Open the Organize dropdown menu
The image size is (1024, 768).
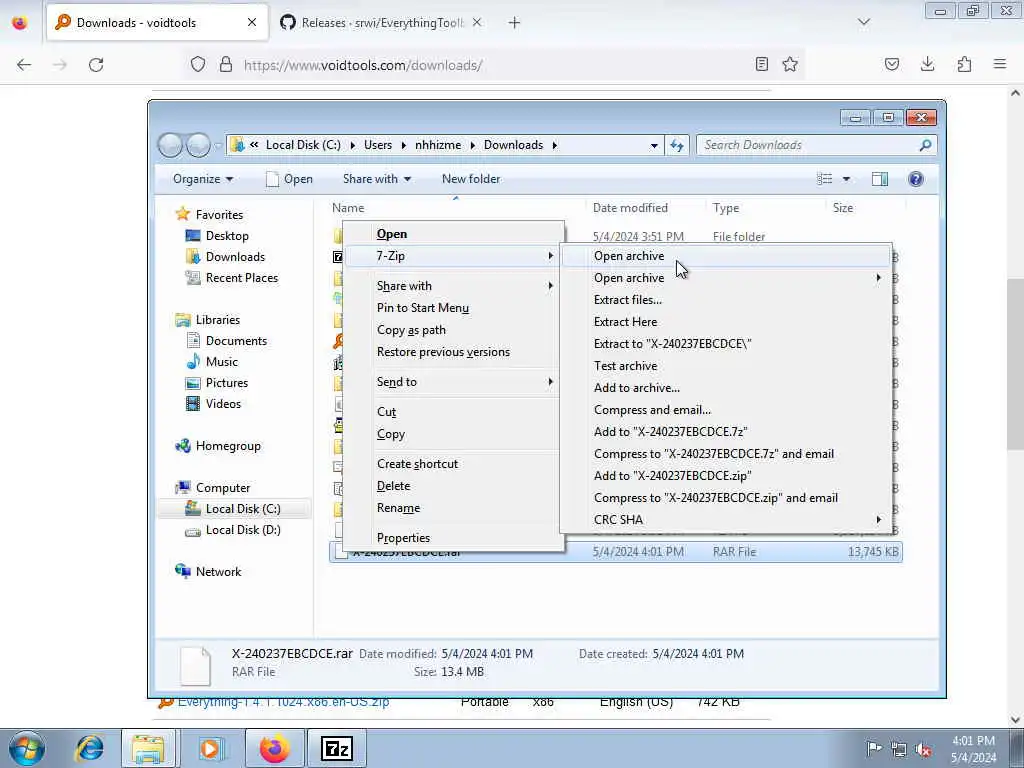202,179
